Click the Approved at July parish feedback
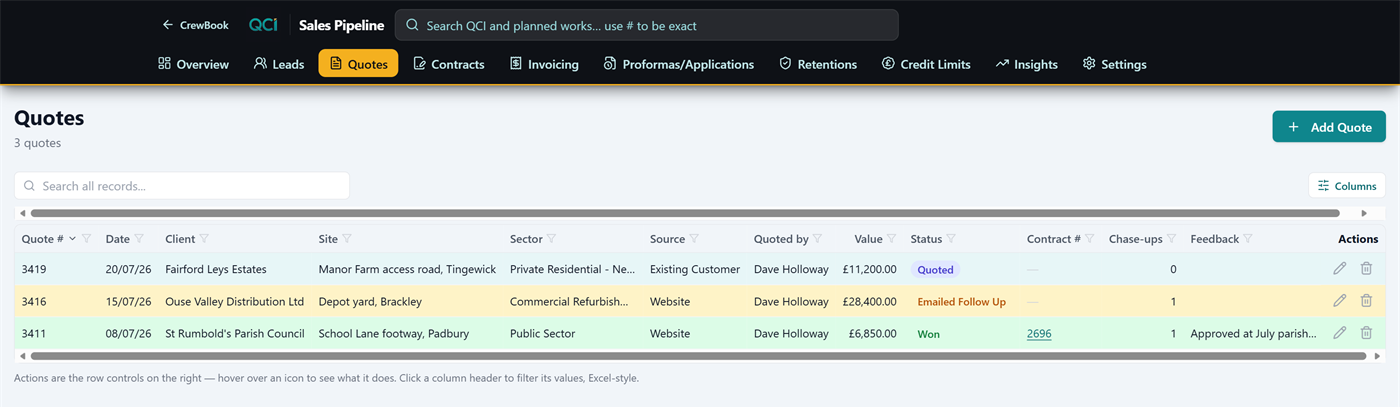Screen dimensions: 1400x407 tap(1254, 334)
